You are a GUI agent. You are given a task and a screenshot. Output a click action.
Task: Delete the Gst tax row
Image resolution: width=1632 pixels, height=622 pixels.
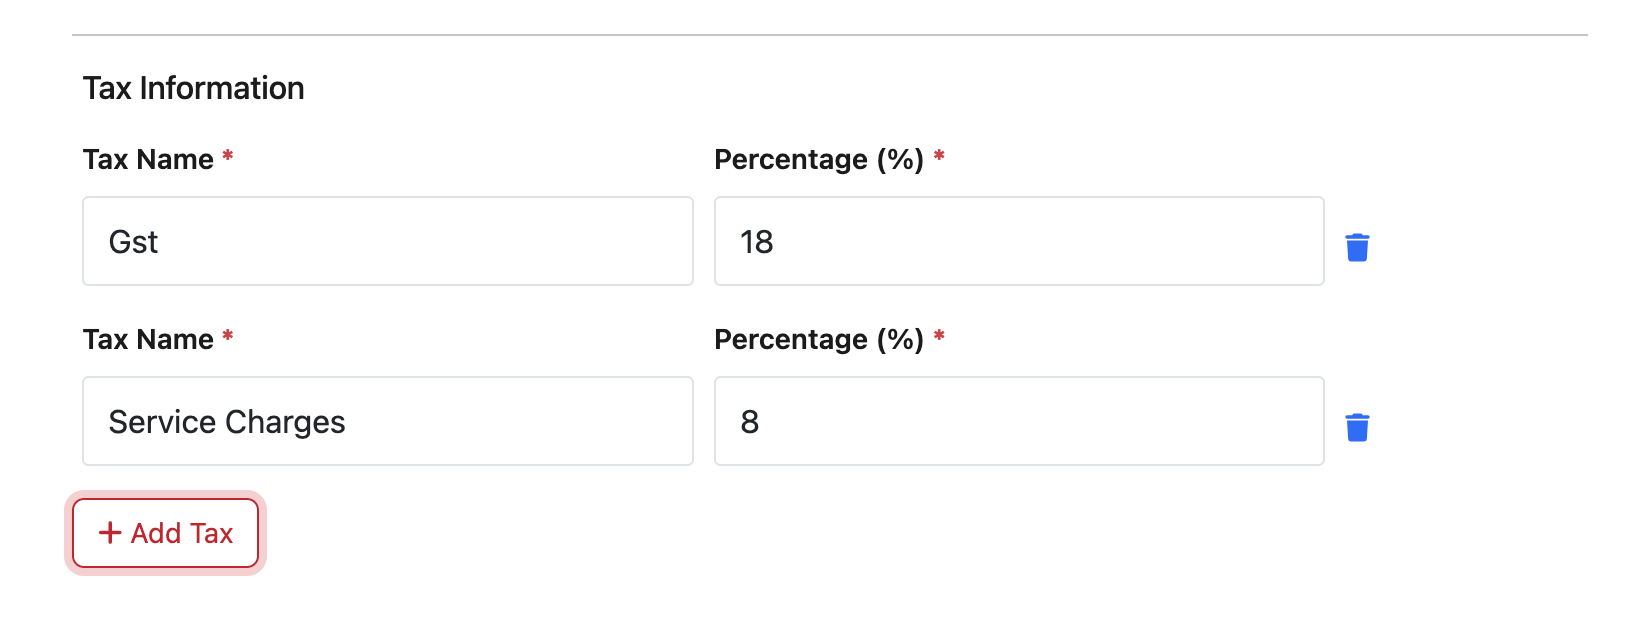pyautogui.click(x=1357, y=247)
